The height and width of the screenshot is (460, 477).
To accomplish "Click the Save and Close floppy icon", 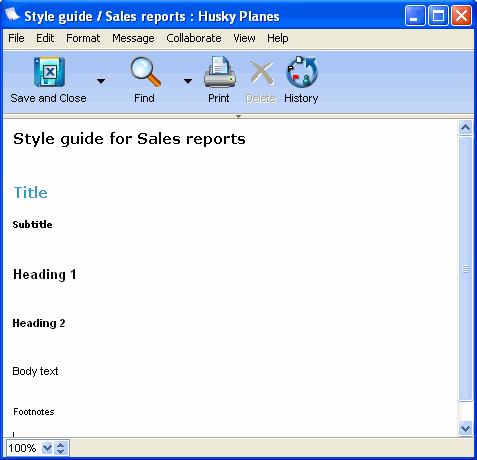I will (x=49, y=72).
